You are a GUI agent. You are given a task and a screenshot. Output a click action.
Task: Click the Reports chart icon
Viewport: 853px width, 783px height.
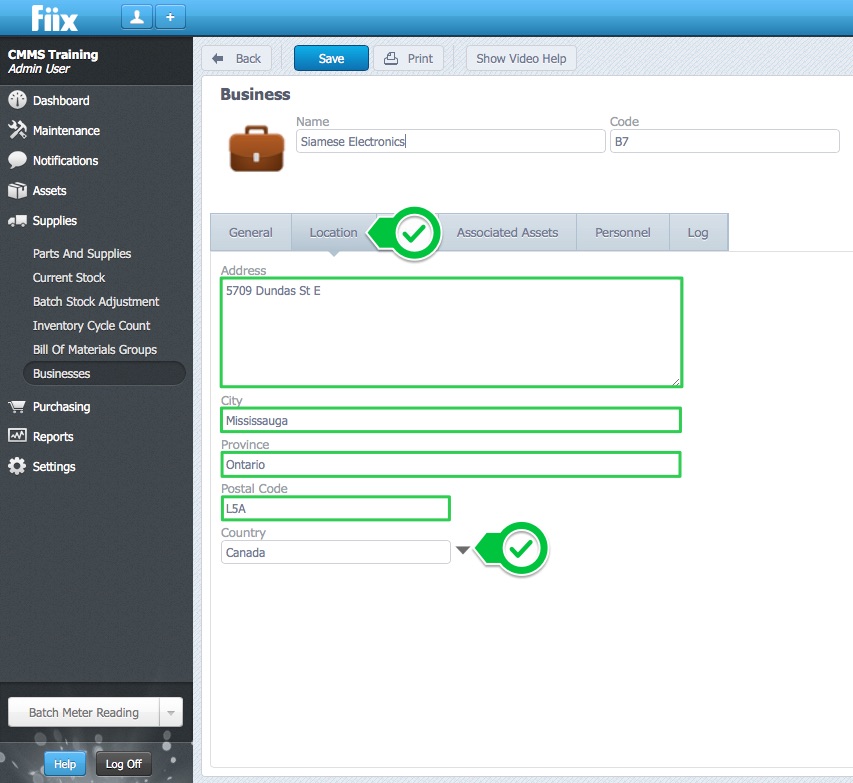click(x=17, y=436)
